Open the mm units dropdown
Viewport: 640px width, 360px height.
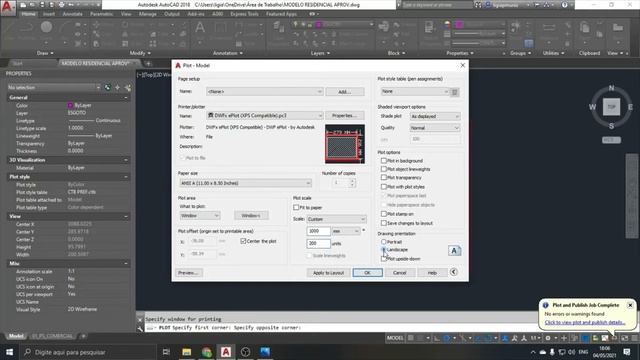point(346,231)
